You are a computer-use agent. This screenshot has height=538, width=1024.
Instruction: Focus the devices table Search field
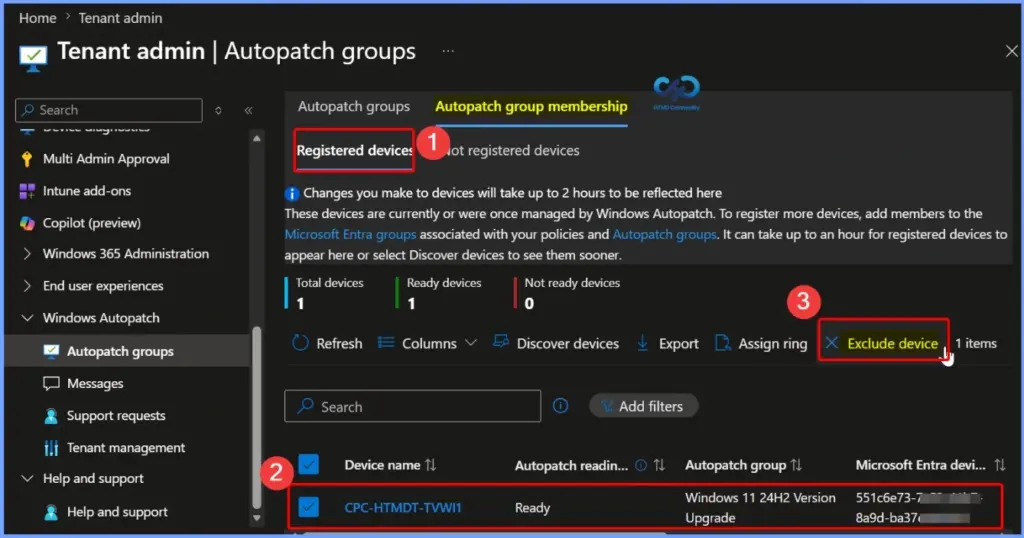point(413,406)
